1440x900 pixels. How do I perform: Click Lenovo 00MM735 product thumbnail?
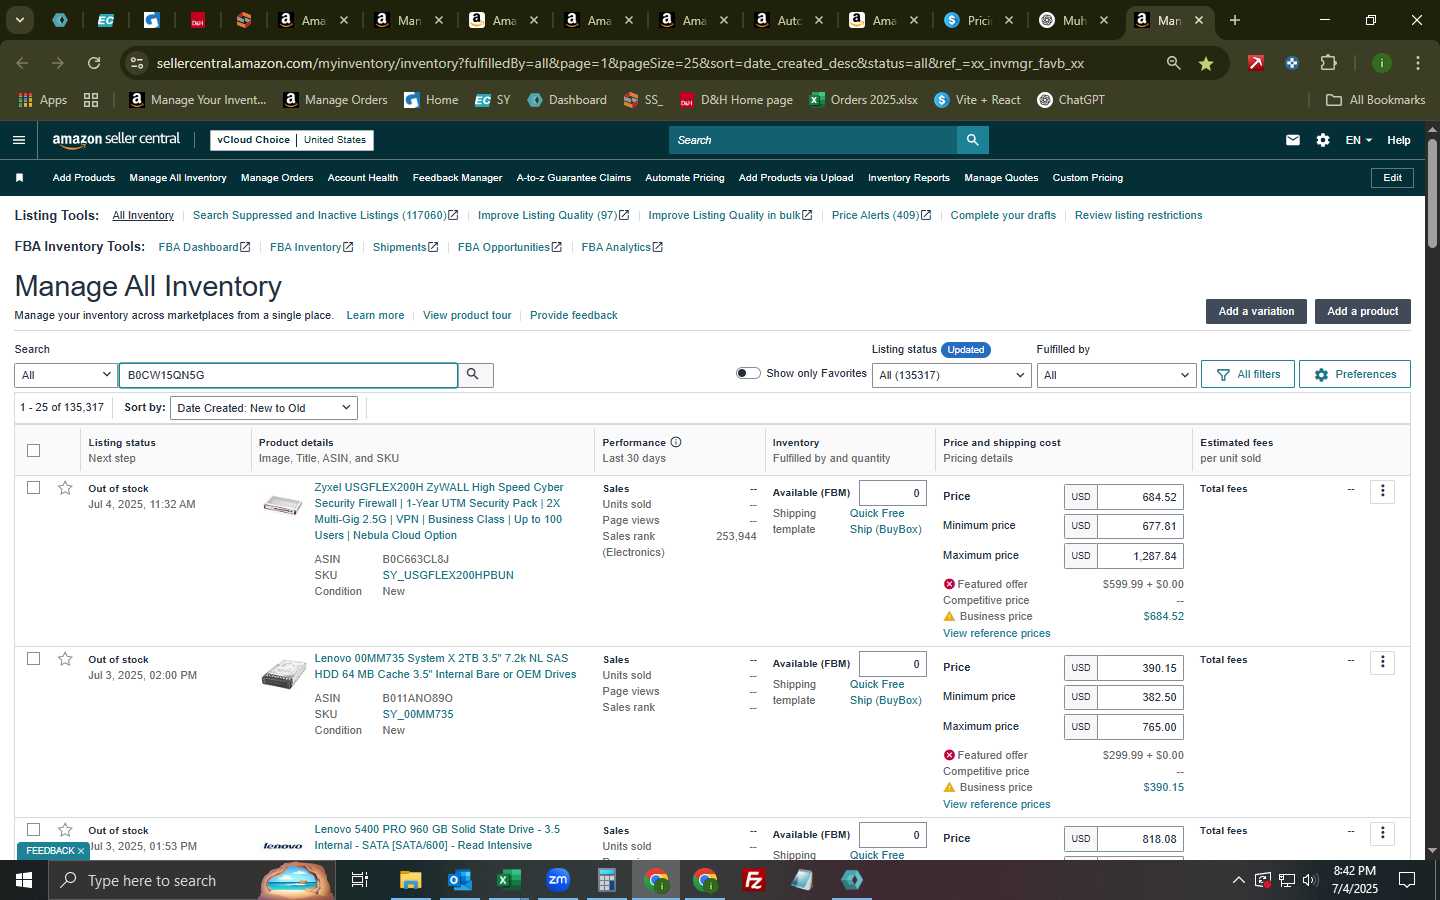(x=283, y=674)
